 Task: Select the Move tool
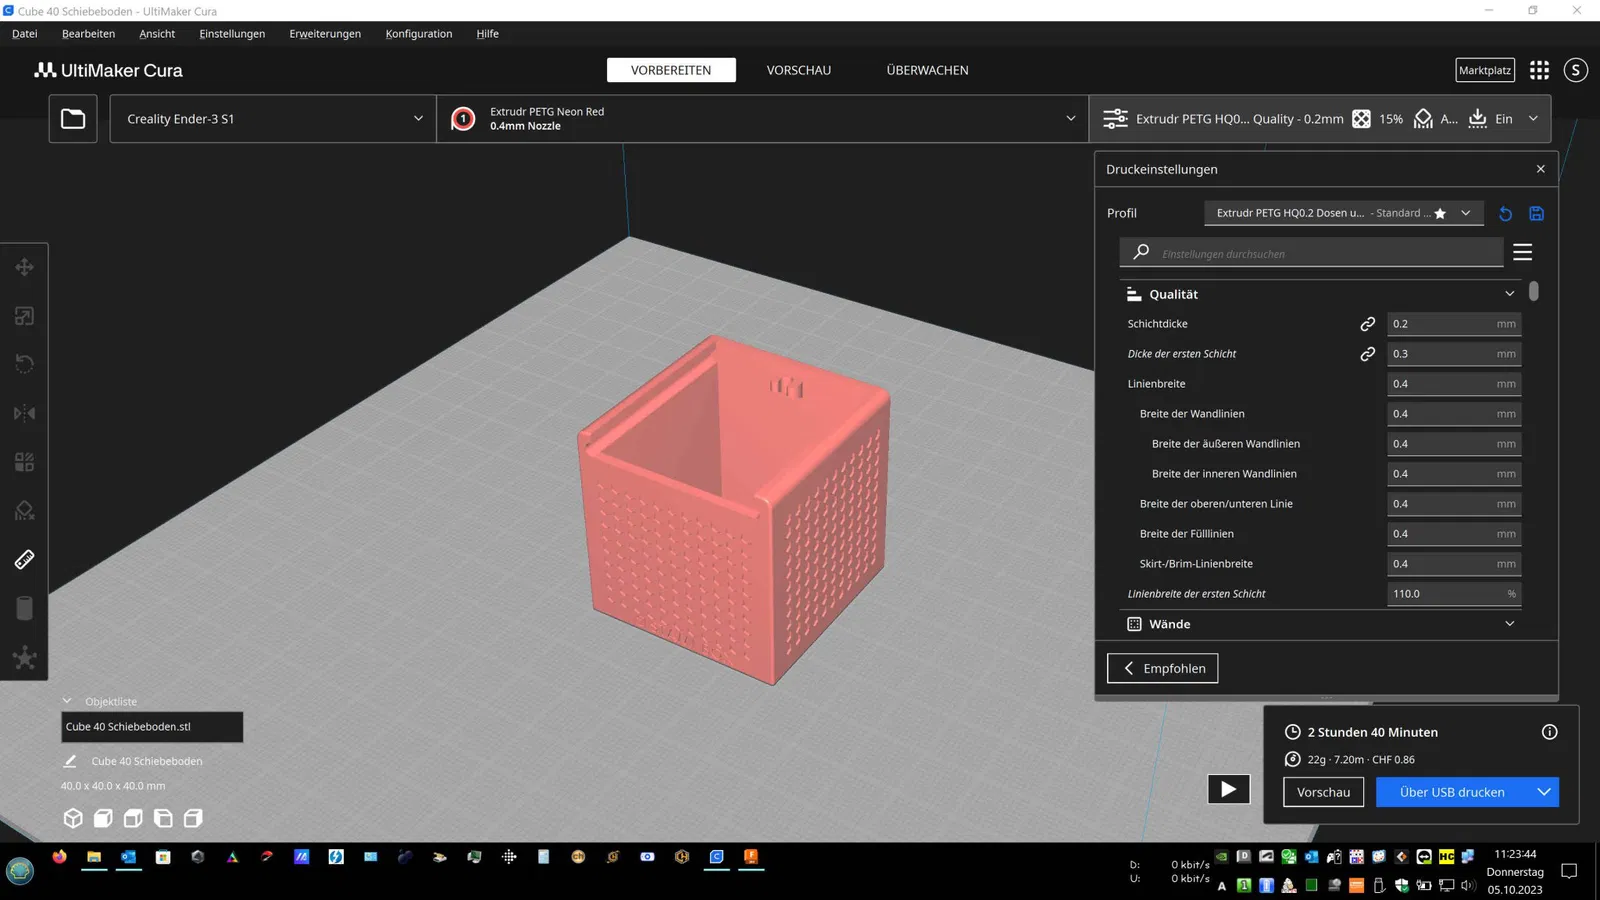25,267
